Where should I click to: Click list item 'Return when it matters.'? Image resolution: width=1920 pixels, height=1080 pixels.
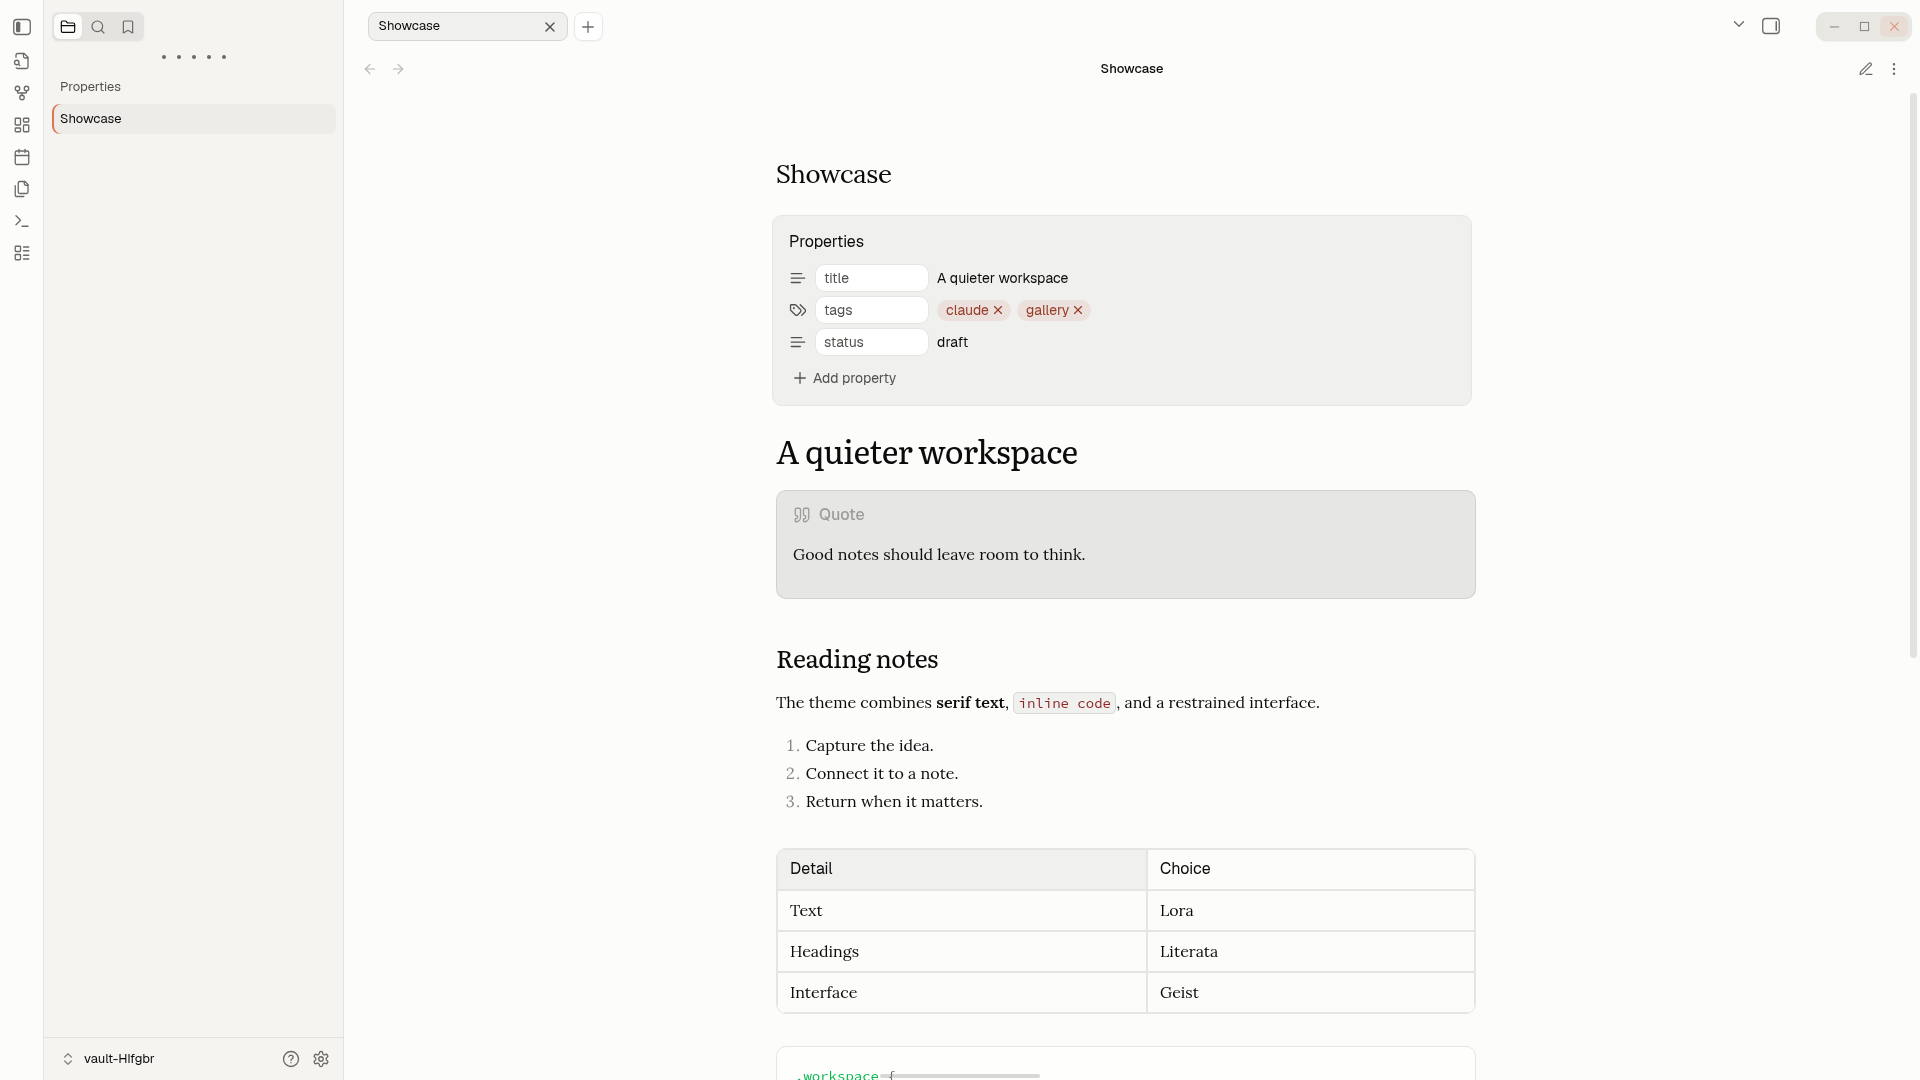tap(894, 802)
